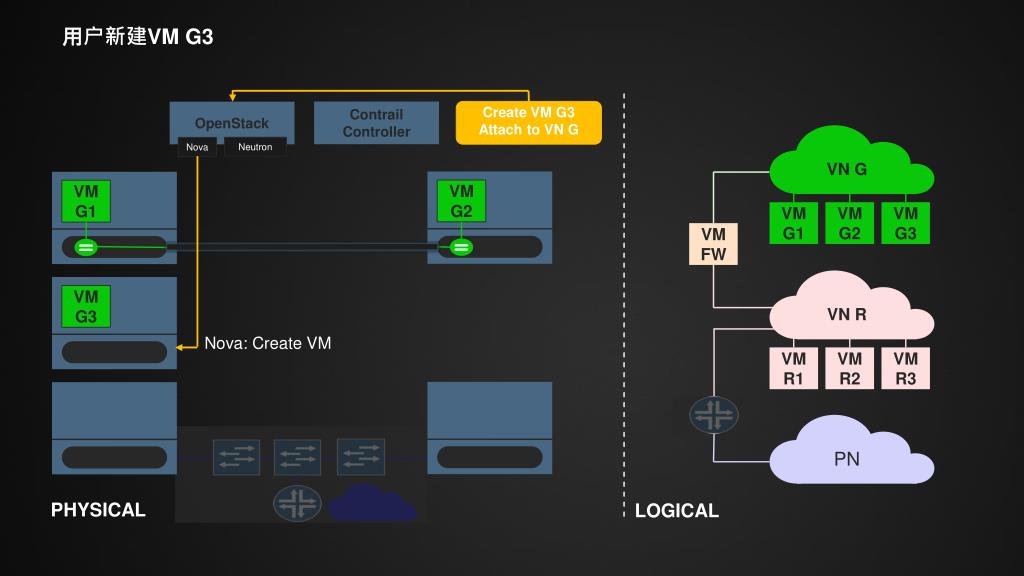Viewport: 1024px width, 576px height.
Task: Click green vRouter icon under VM G2
Action: pyautogui.click(x=461, y=248)
